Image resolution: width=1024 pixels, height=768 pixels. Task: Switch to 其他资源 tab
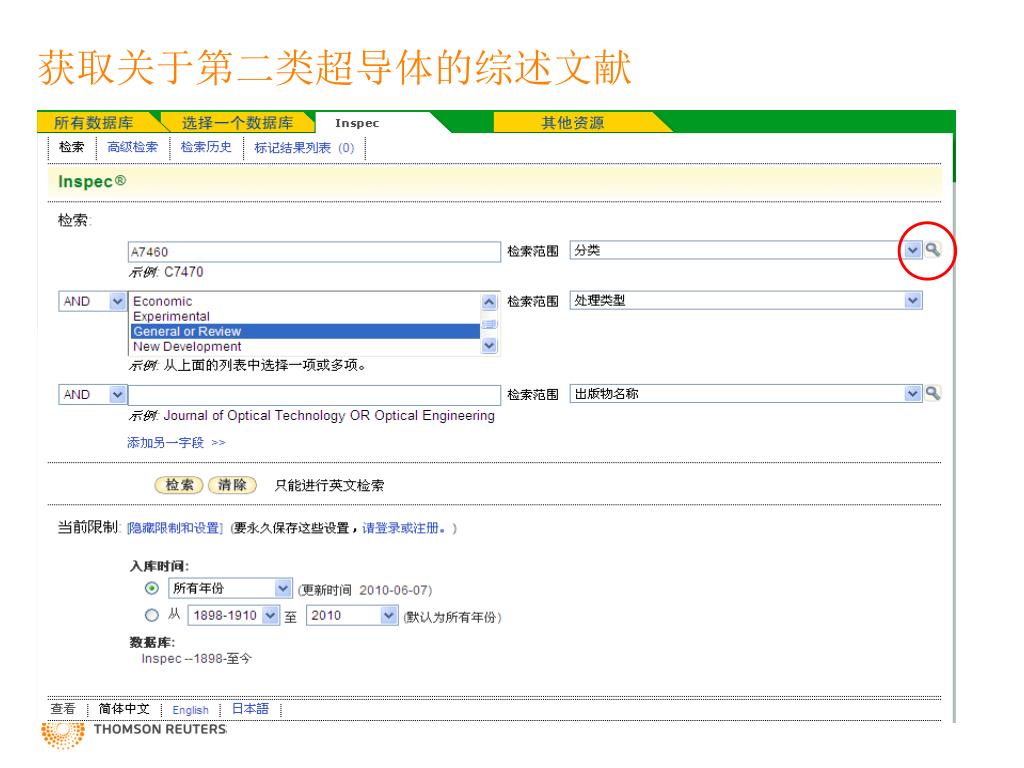(573, 123)
